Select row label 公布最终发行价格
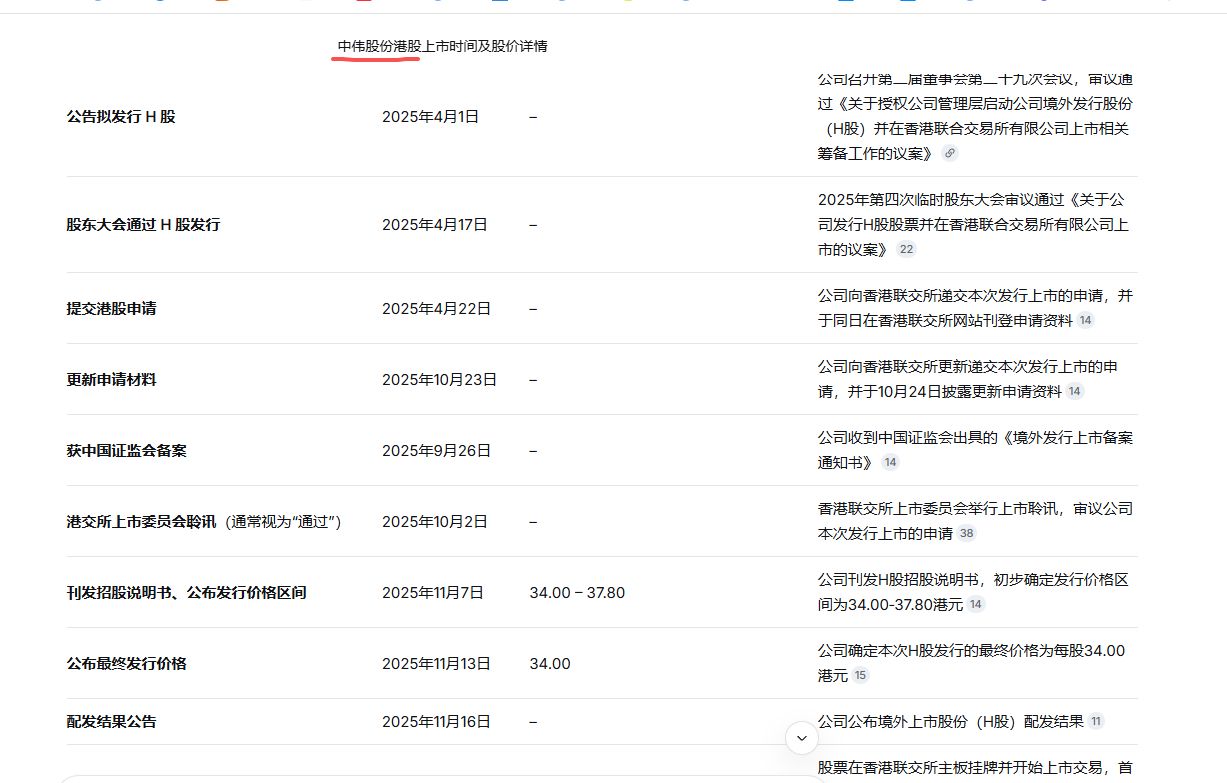Viewport: 1227px width, 783px height. click(x=126, y=663)
